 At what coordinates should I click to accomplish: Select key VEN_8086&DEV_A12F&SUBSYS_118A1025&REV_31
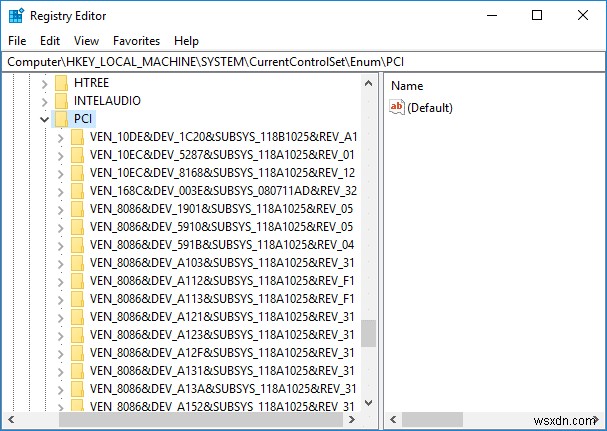(222, 353)
